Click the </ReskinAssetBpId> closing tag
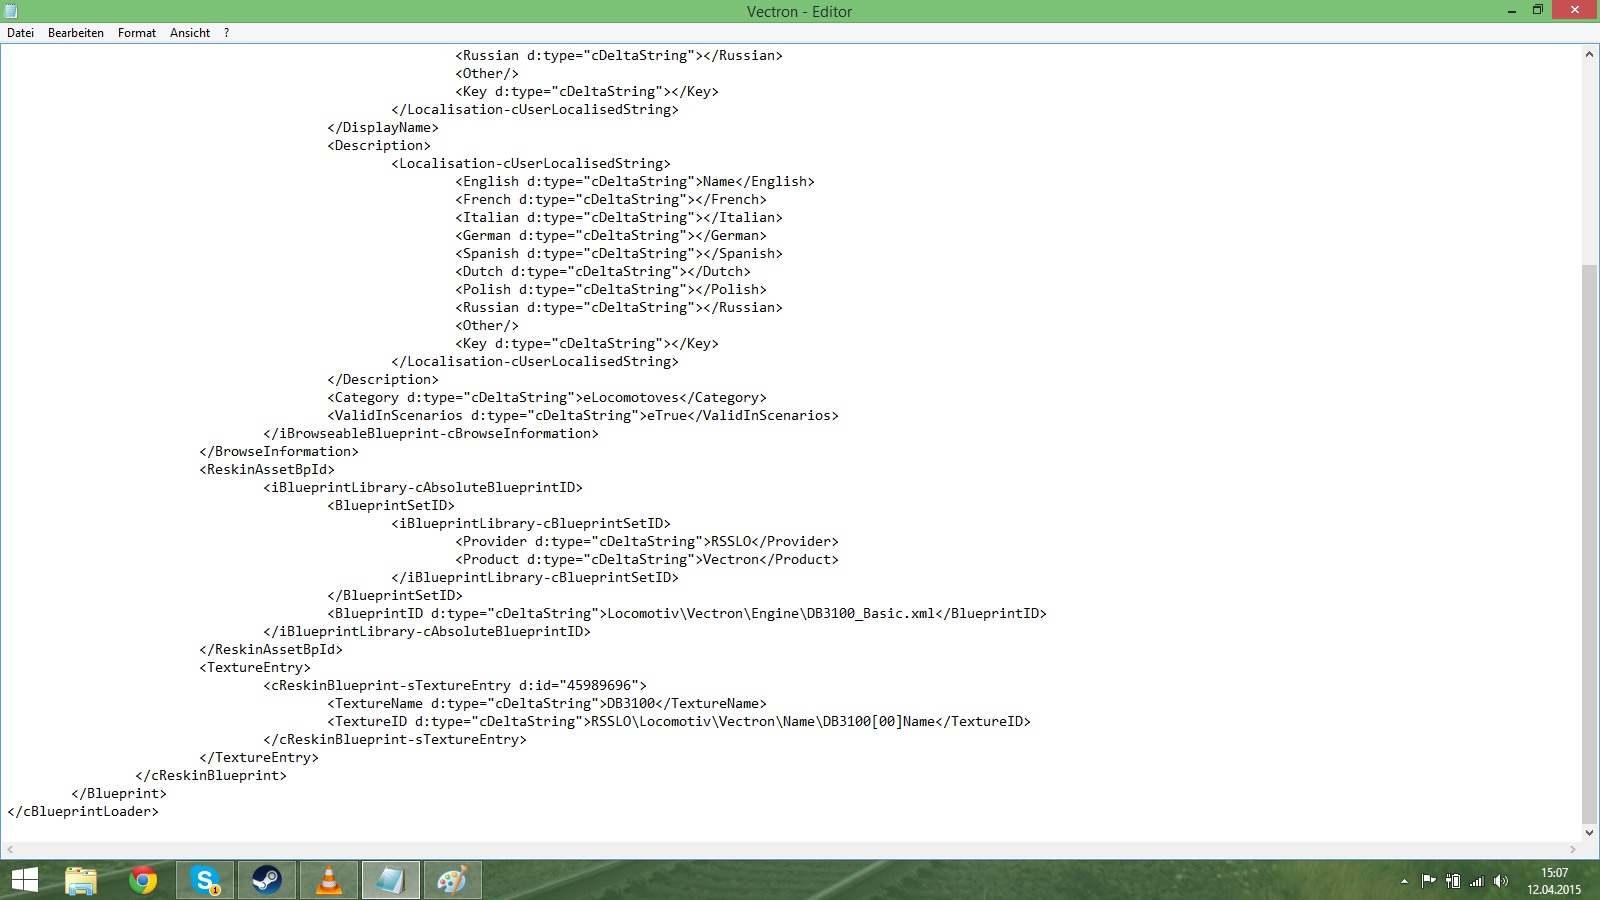Image resolution: width=1600 pixels, height=900 pixels. 271,650
